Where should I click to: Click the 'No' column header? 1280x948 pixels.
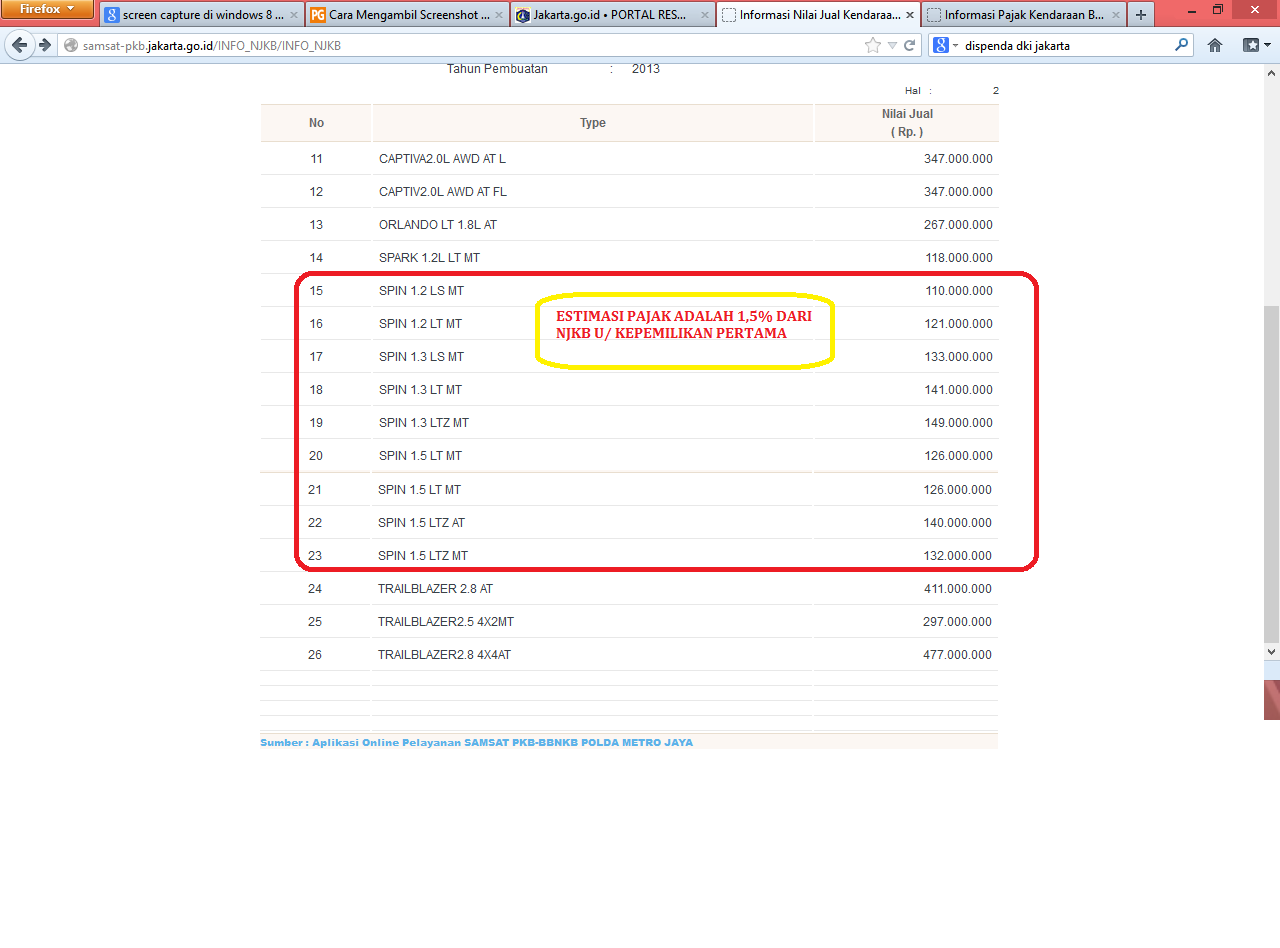316,123
